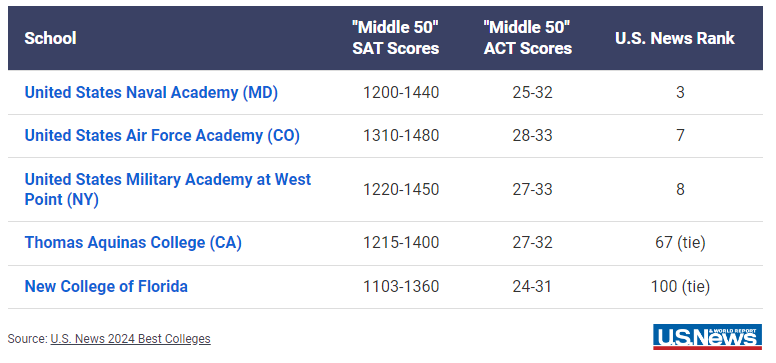The height and width of the screenshot is (363, 776).
Task: Click Air Force Academy ACT score 28-33
Action: [533, 136]
